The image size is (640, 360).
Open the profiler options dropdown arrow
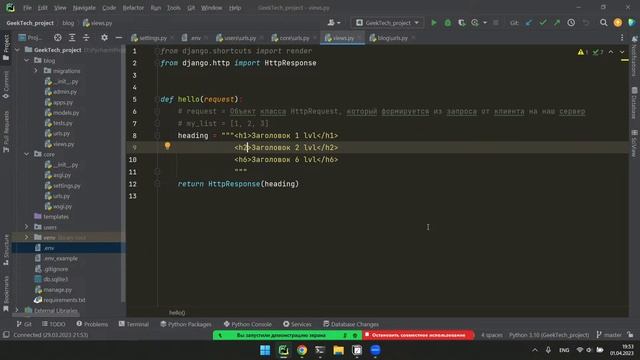pyautogui.click(x=485, y=23)
